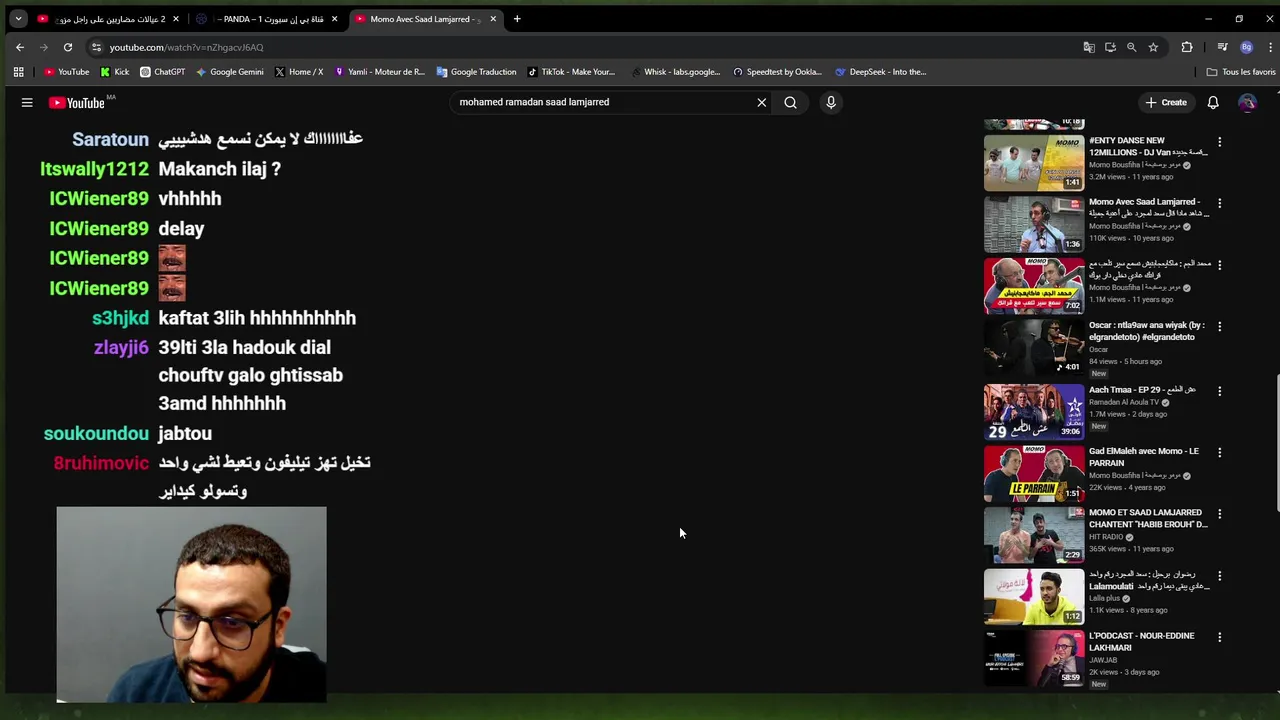Open the browser extensions puzzle icon
This screenshot has height=720, width=1280.
(x=1187, y=47)
